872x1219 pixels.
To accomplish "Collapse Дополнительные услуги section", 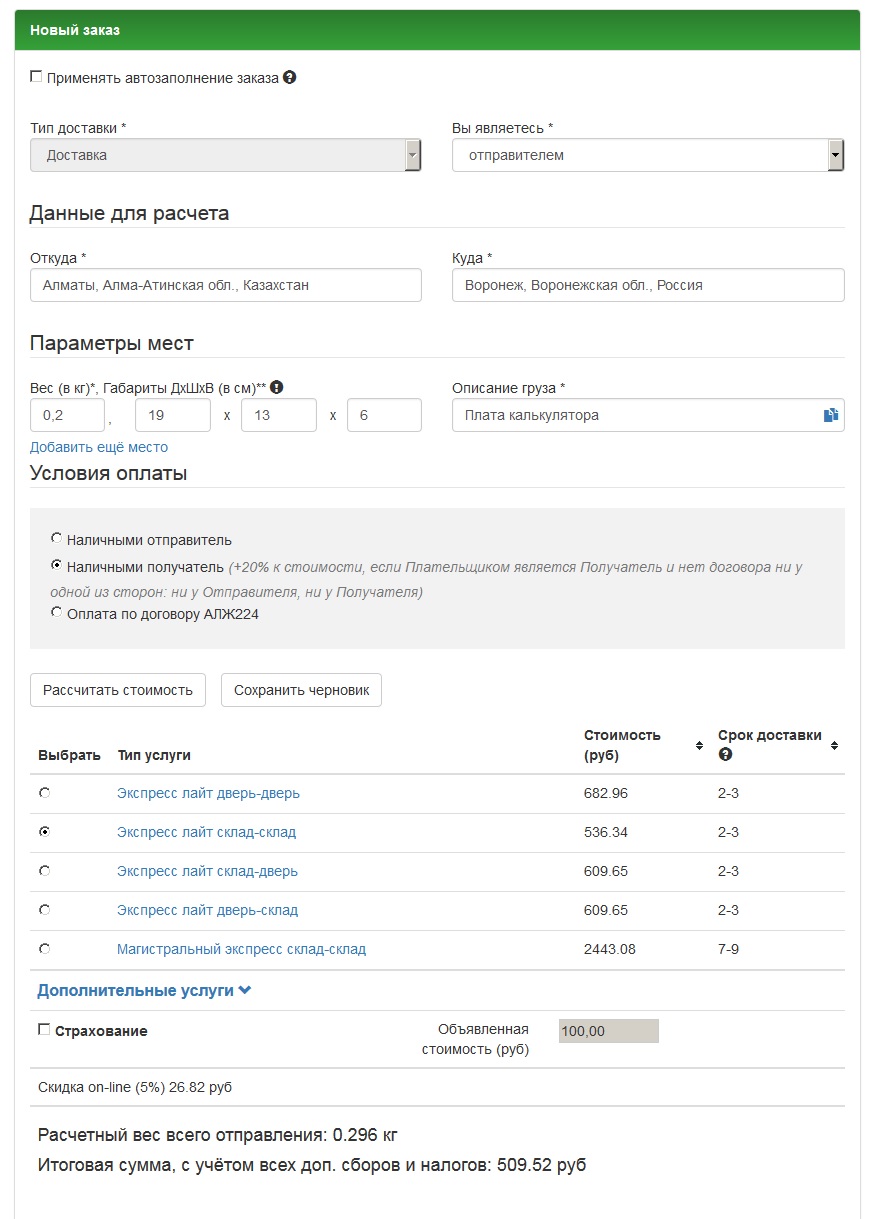I will click(x=144, y=990).
